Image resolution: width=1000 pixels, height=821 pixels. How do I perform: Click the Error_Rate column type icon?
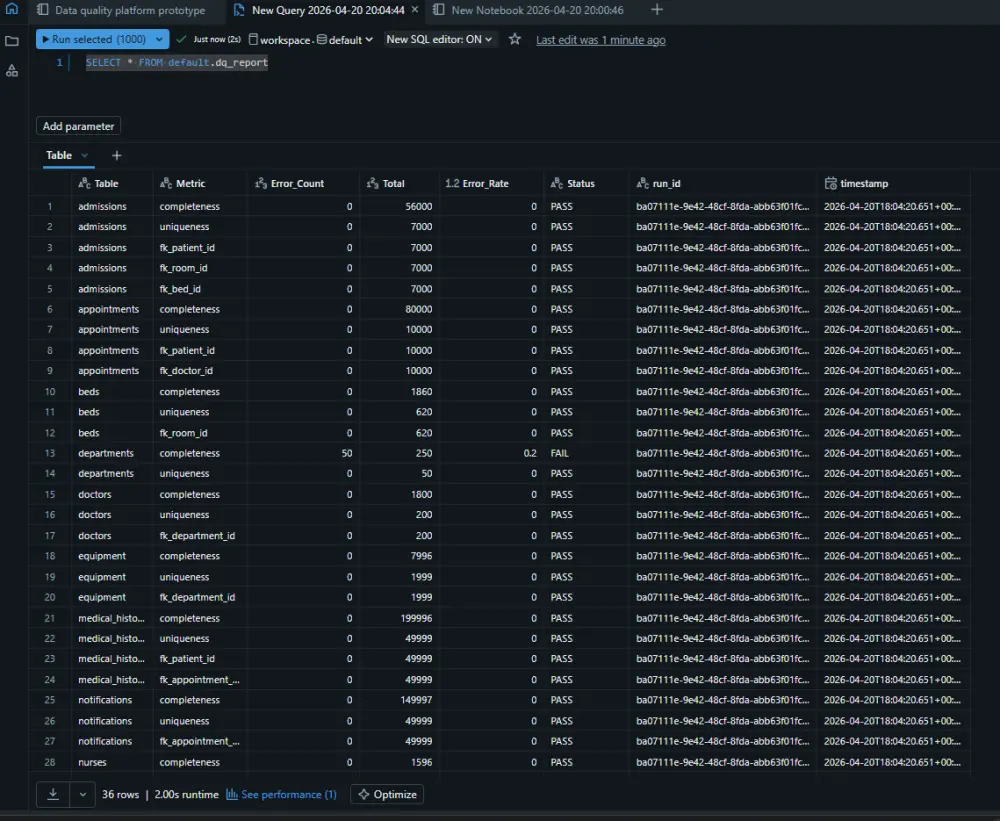pos(452,184)
